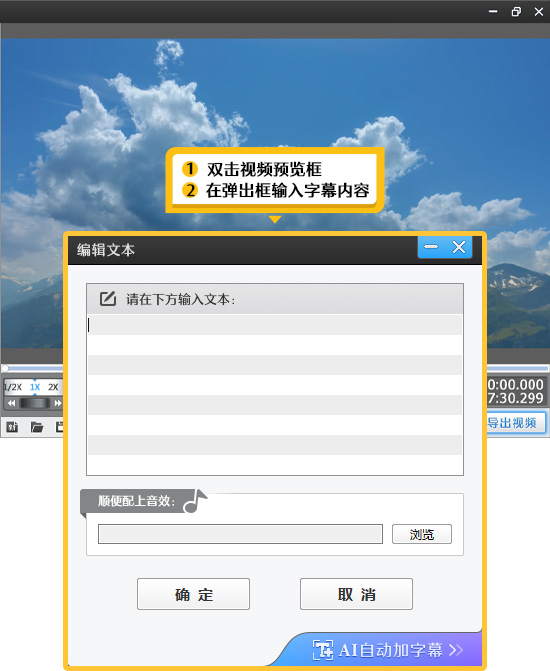Open project with the folder icon
Viewport: 550px width, 671px height.
(x=37, y=427)
